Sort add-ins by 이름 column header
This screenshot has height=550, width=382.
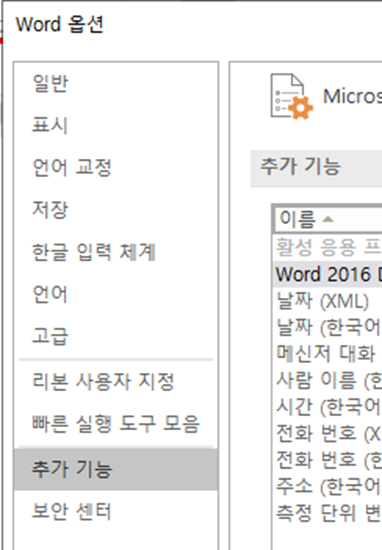pyautogui.click(x=328, y=219)
